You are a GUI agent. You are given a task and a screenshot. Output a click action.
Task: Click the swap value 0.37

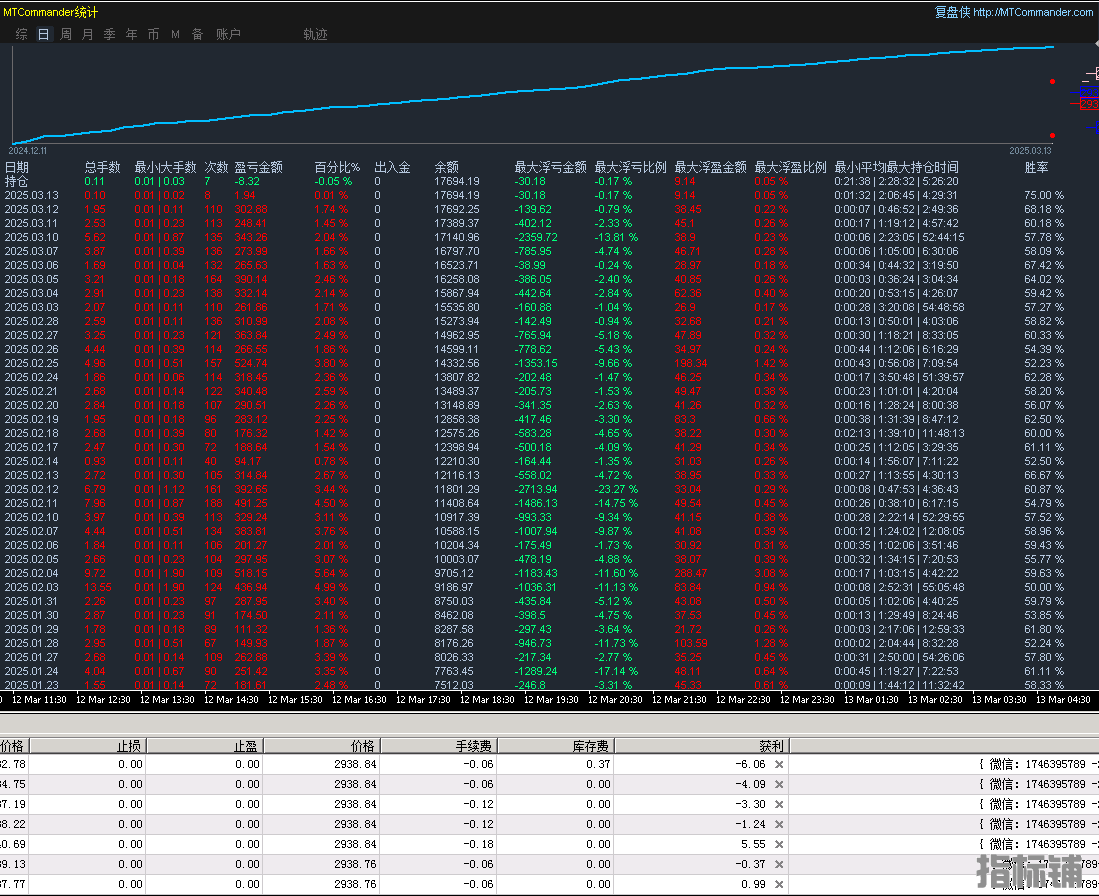(599, 764)
